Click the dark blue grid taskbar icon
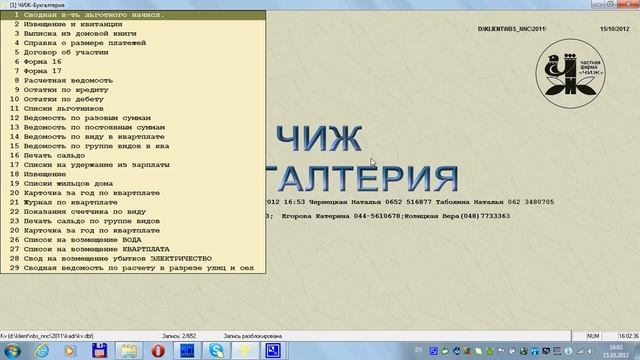 coord(187,351)
